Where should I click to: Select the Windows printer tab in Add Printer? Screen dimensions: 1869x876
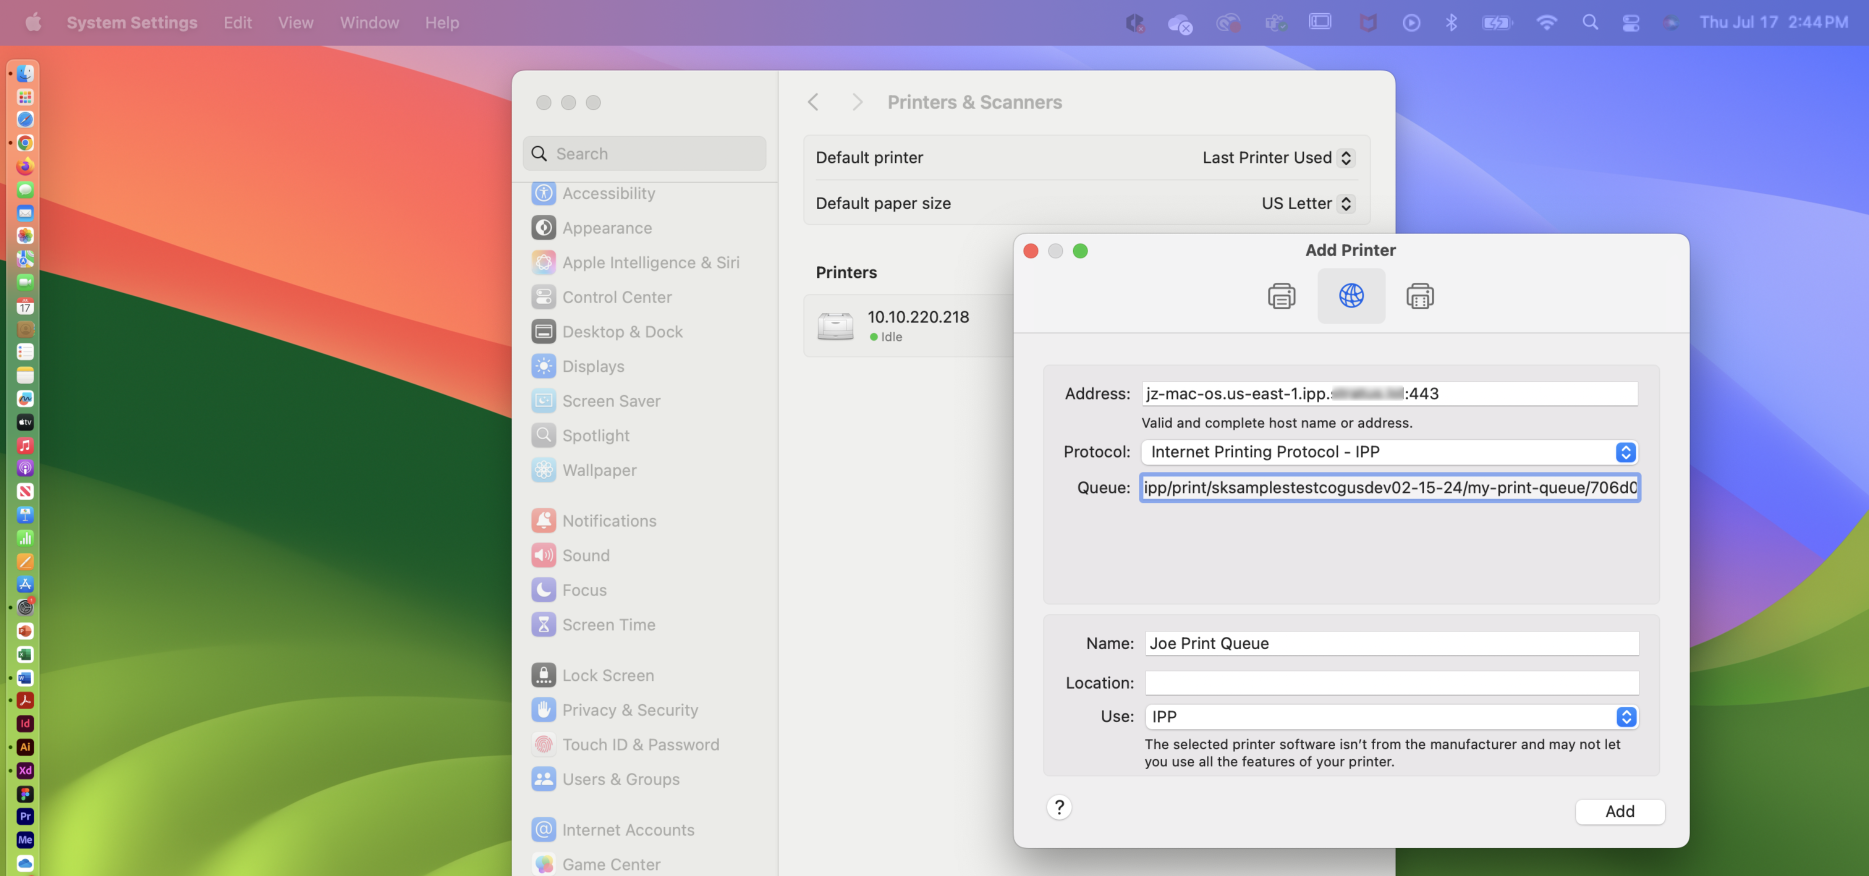pos(1420,296)
